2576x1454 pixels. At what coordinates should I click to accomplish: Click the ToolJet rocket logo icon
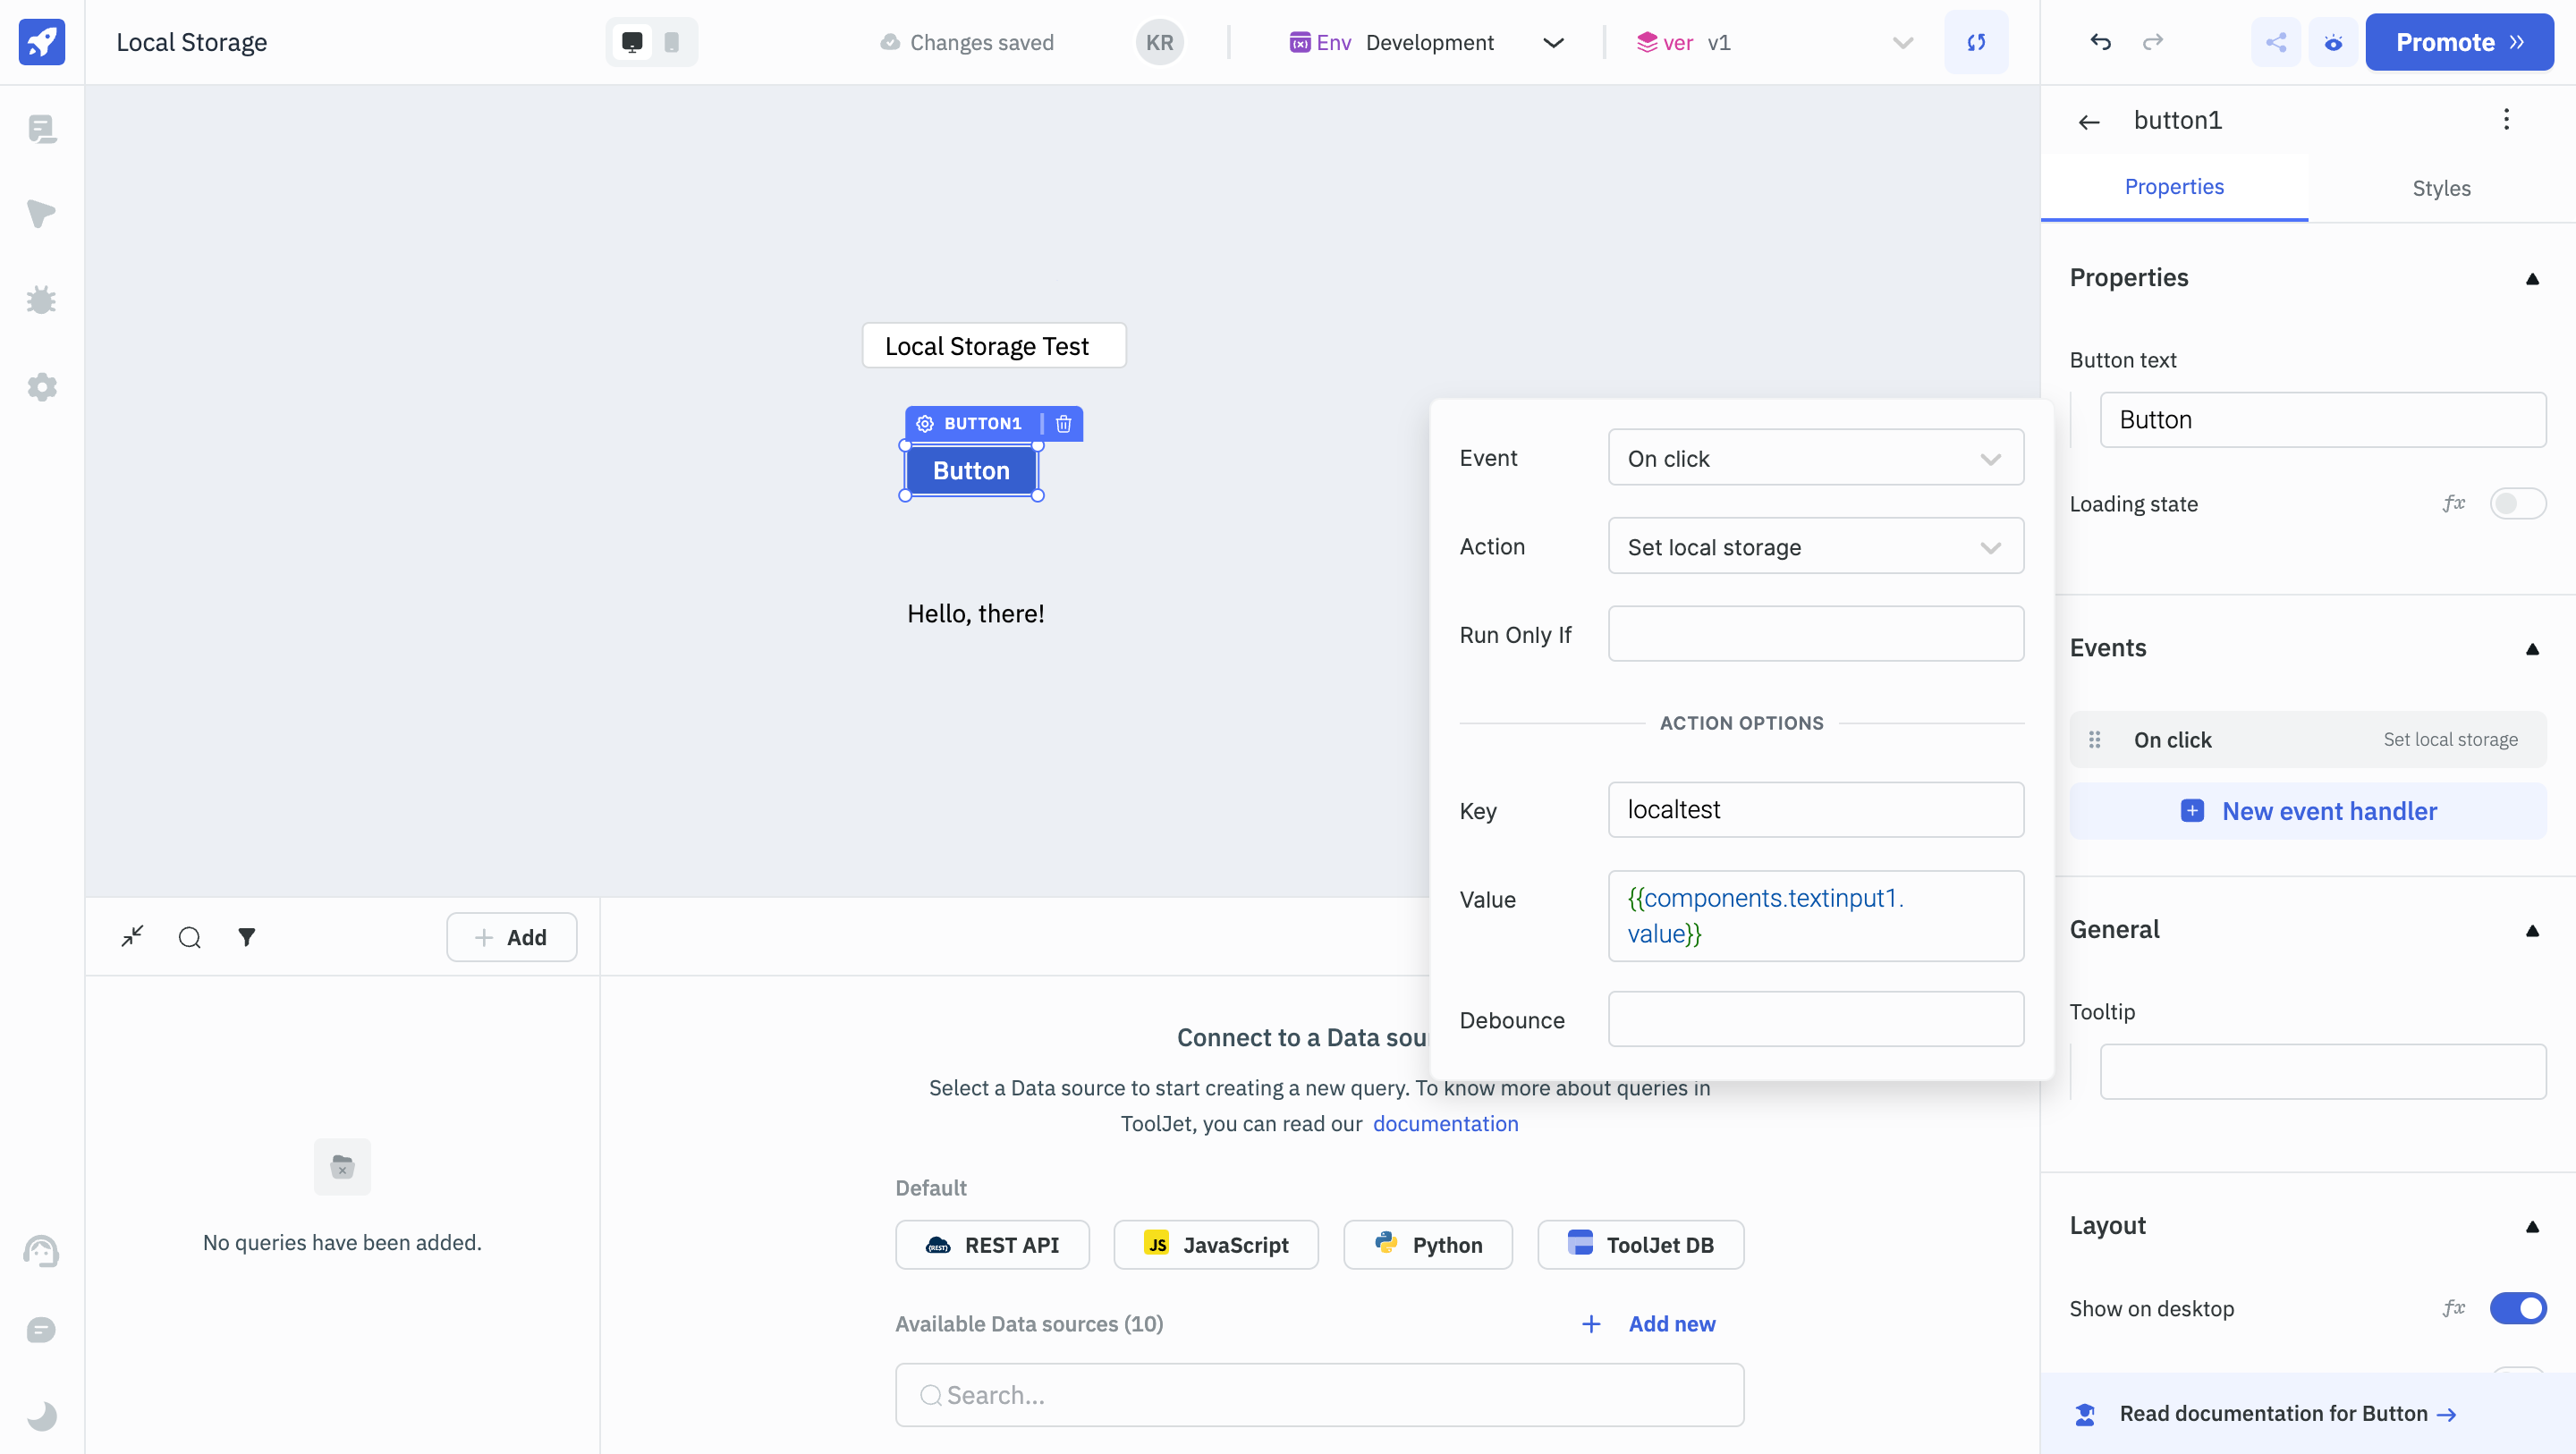point(42,42)
